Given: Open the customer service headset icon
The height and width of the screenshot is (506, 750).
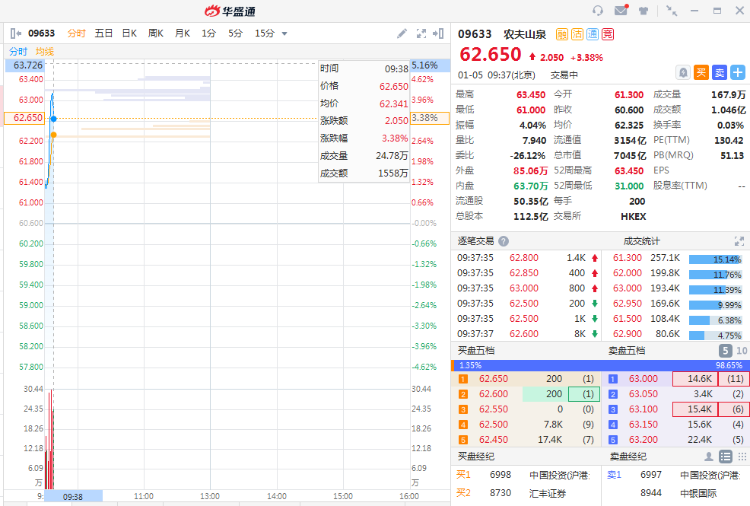Looking at the screenshot, I should (598, 10).
